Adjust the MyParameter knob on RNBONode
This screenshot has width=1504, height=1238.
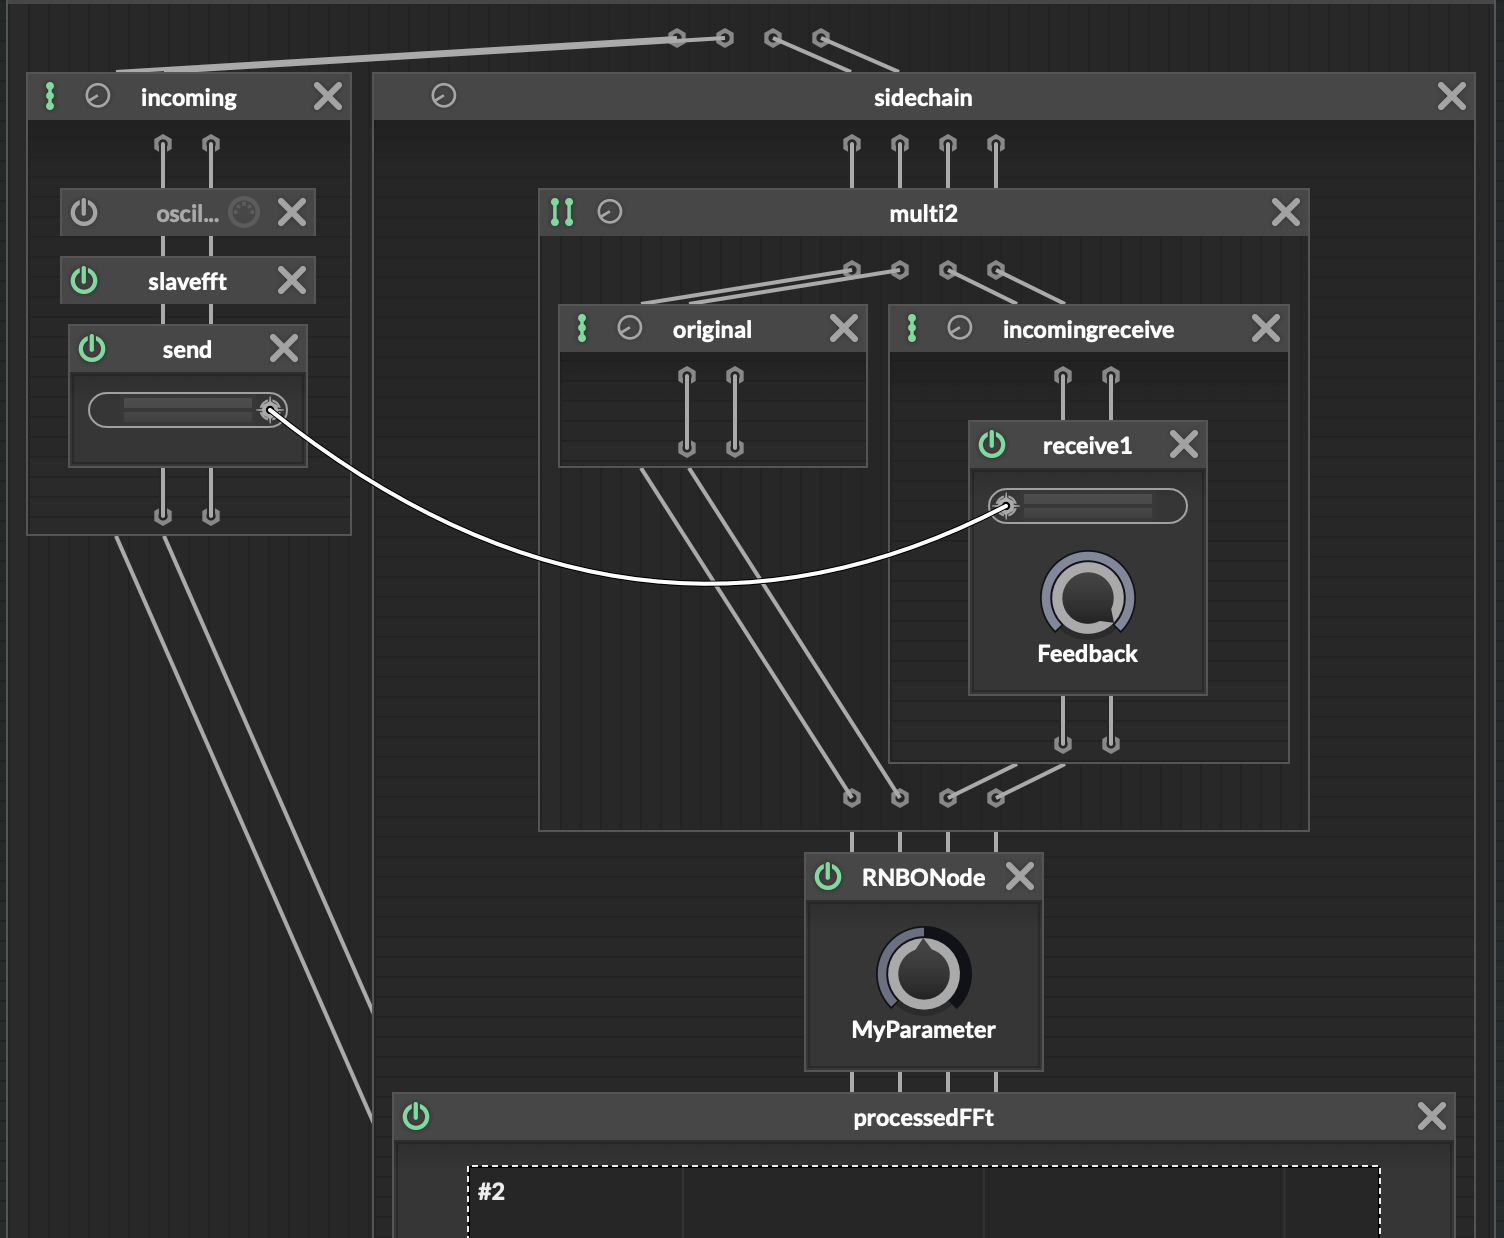(x=924, y=972)
